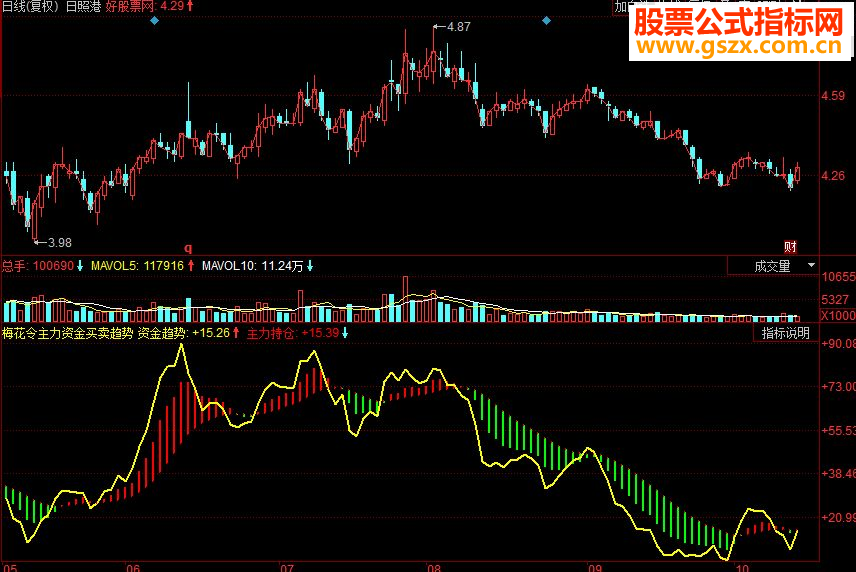Open the 指标说明 indicator description button

pyautogui.click(x=786, y=333)
